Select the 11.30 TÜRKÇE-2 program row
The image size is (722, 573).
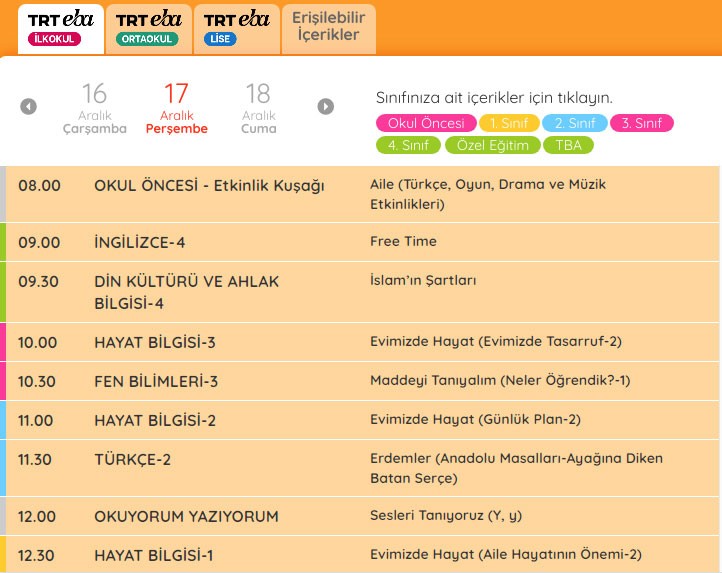360,468
